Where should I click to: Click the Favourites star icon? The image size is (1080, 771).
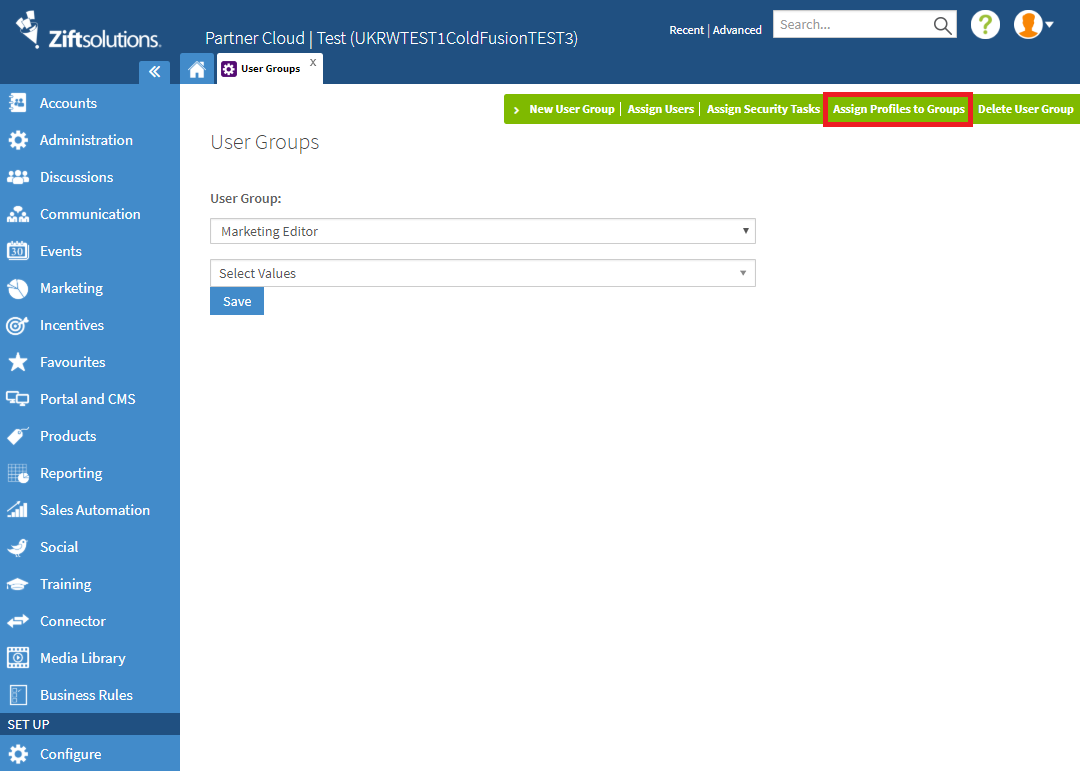18,362
